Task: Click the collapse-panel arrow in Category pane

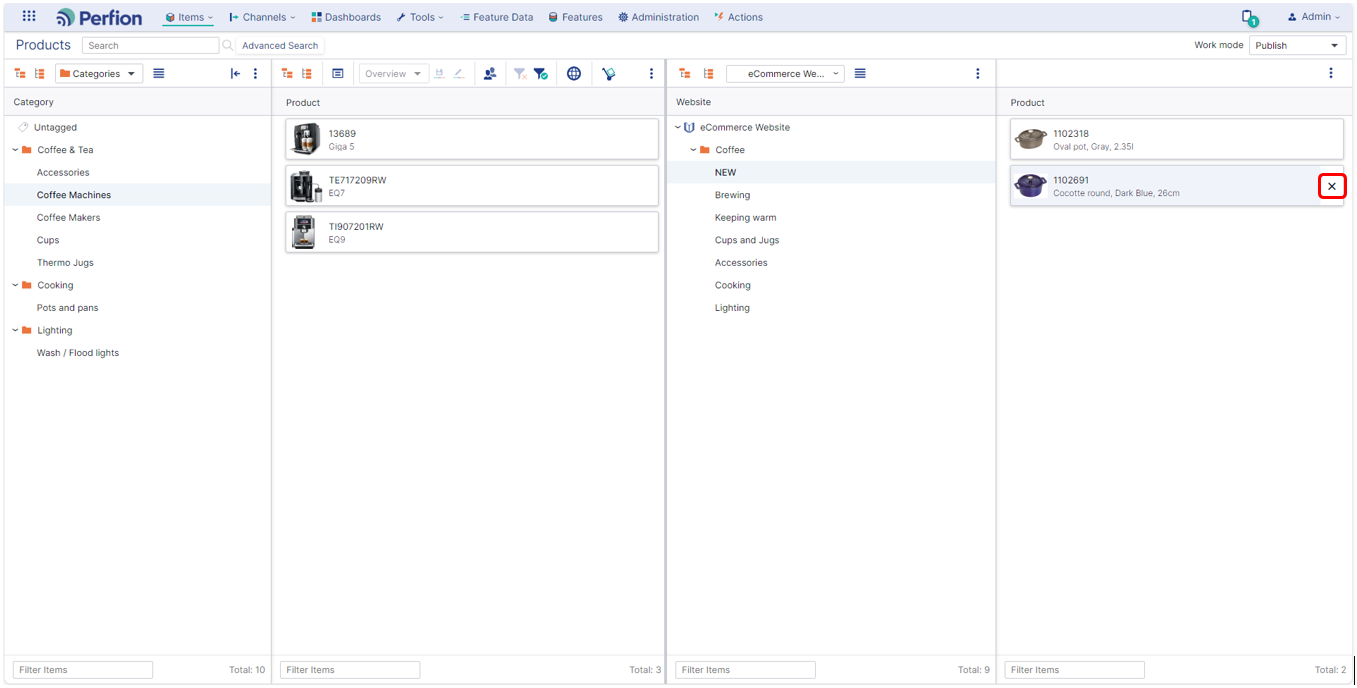Action: [x=235, y=73]
